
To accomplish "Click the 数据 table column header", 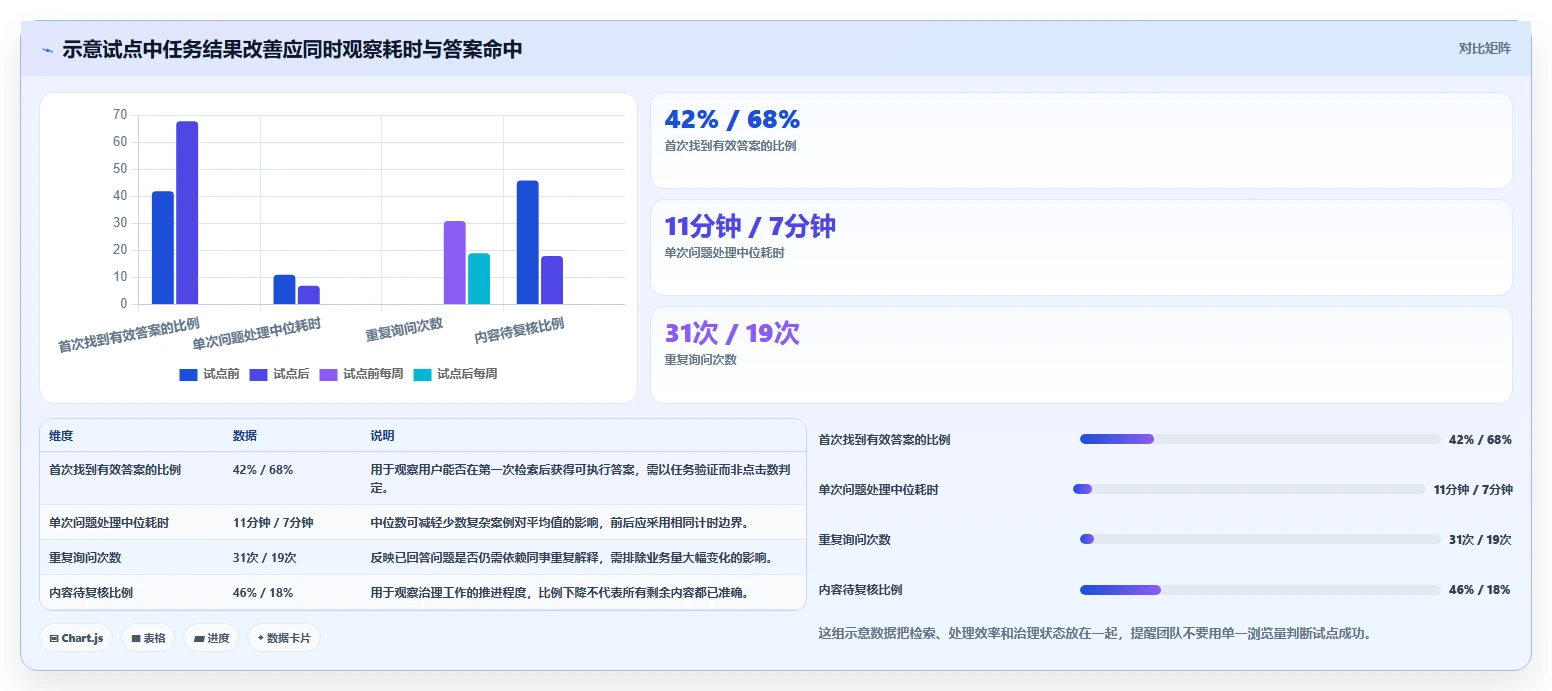I will click(245, 436).
